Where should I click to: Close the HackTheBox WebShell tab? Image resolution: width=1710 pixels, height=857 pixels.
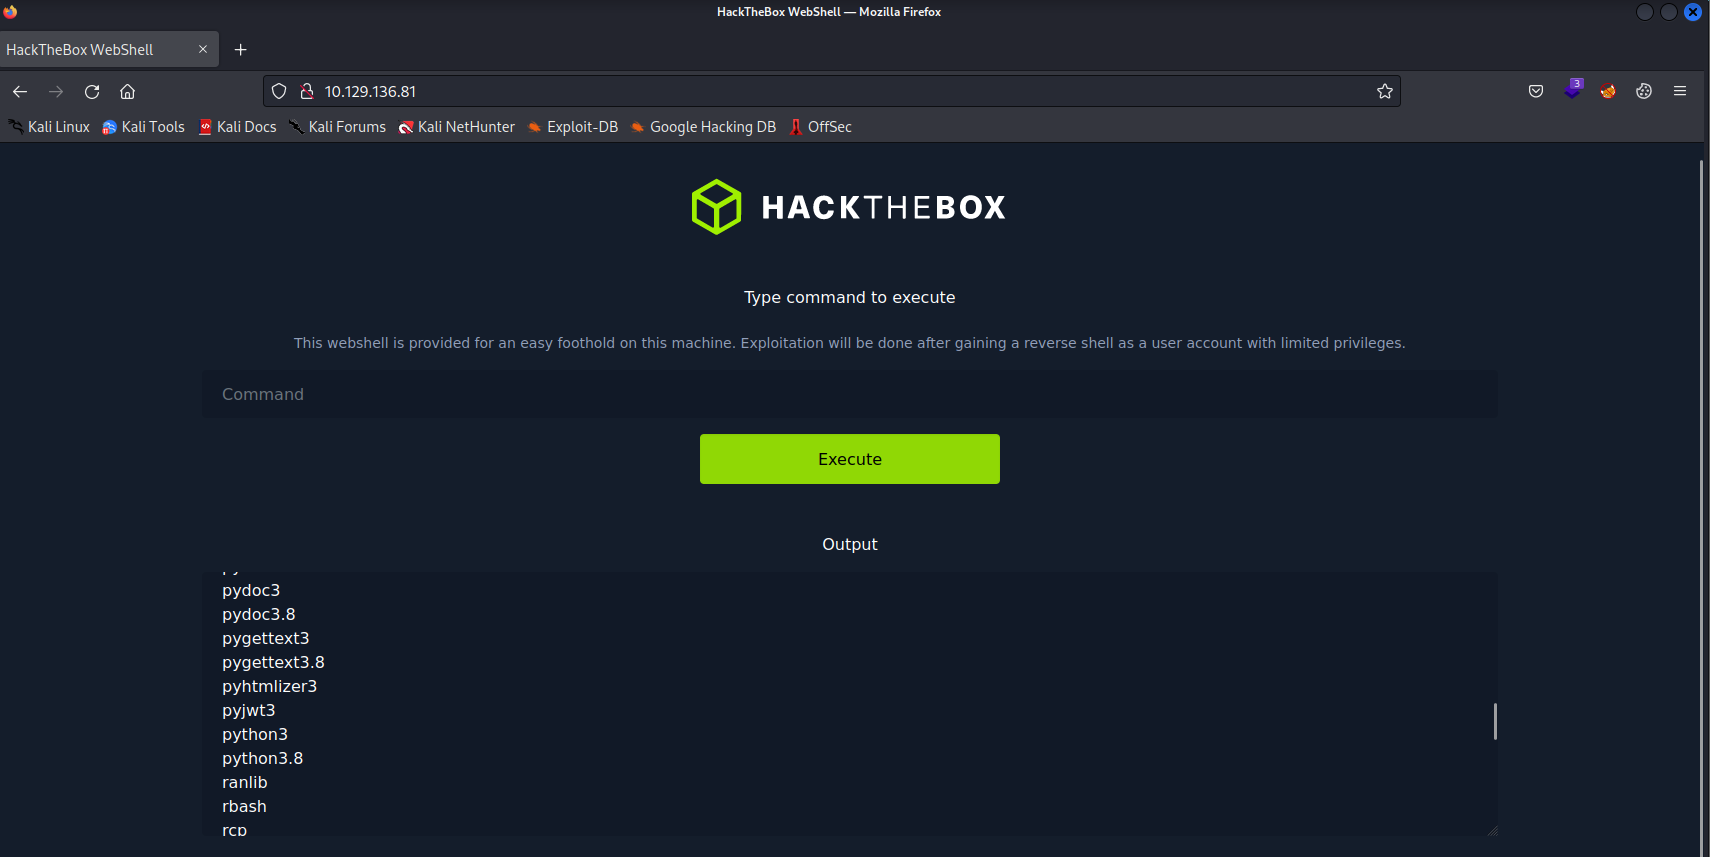203,49
